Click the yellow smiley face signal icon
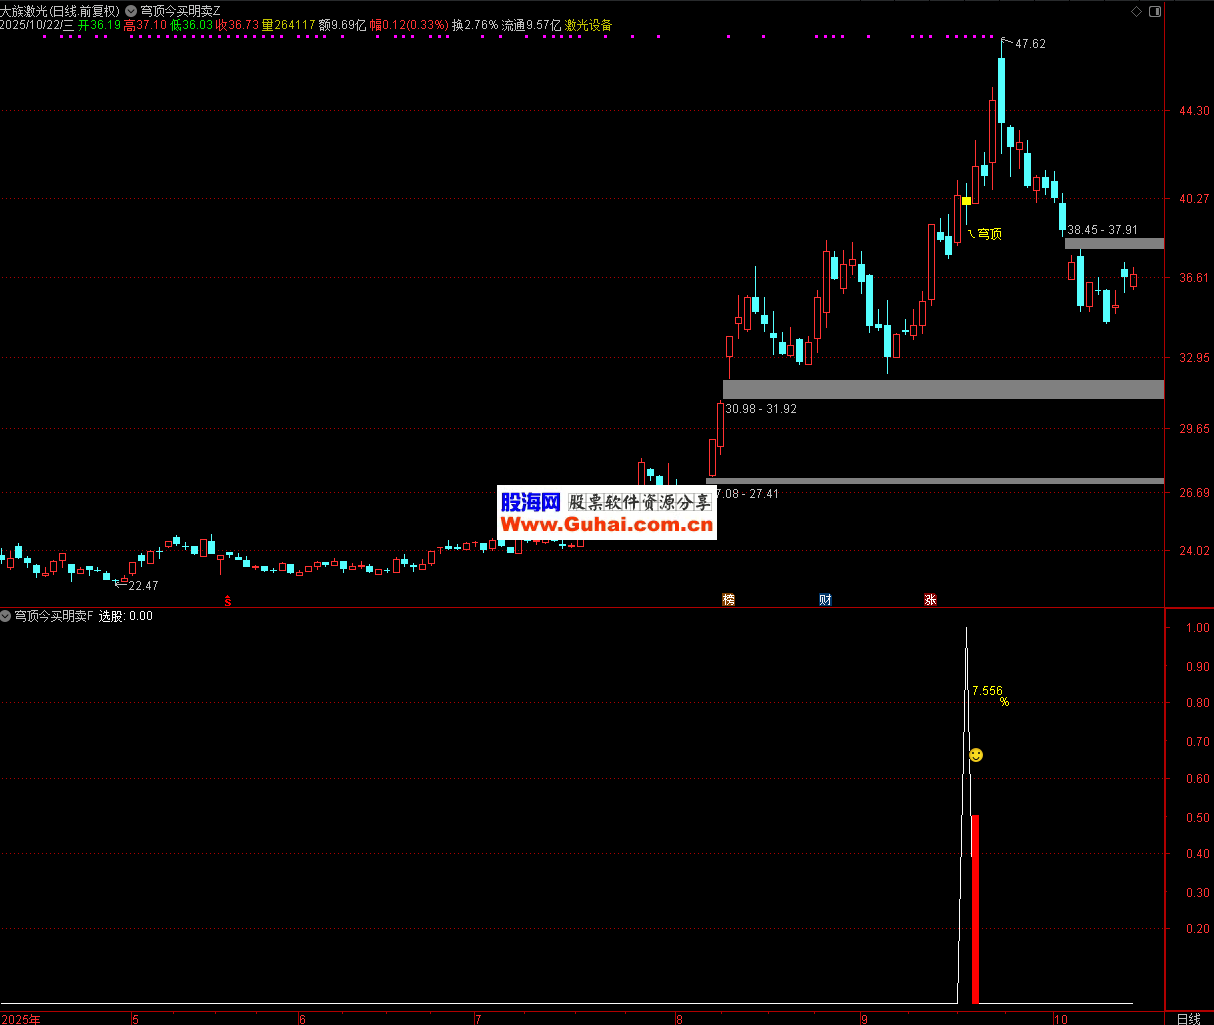Screen dimensions: 1214x1025 [976, 755]
